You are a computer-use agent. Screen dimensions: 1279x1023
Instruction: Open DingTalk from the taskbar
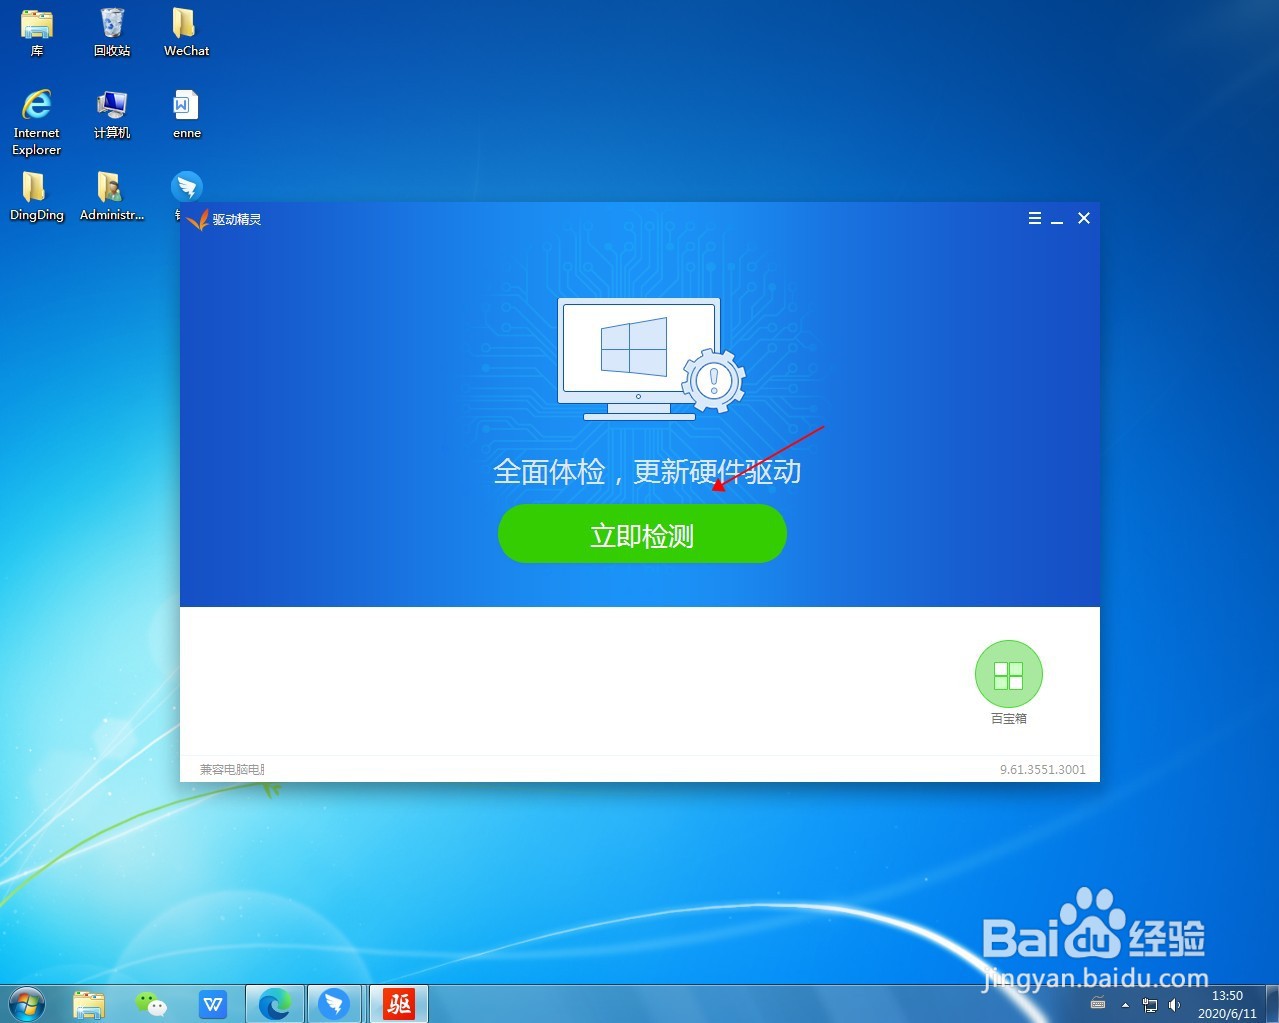coord(335,1003)
